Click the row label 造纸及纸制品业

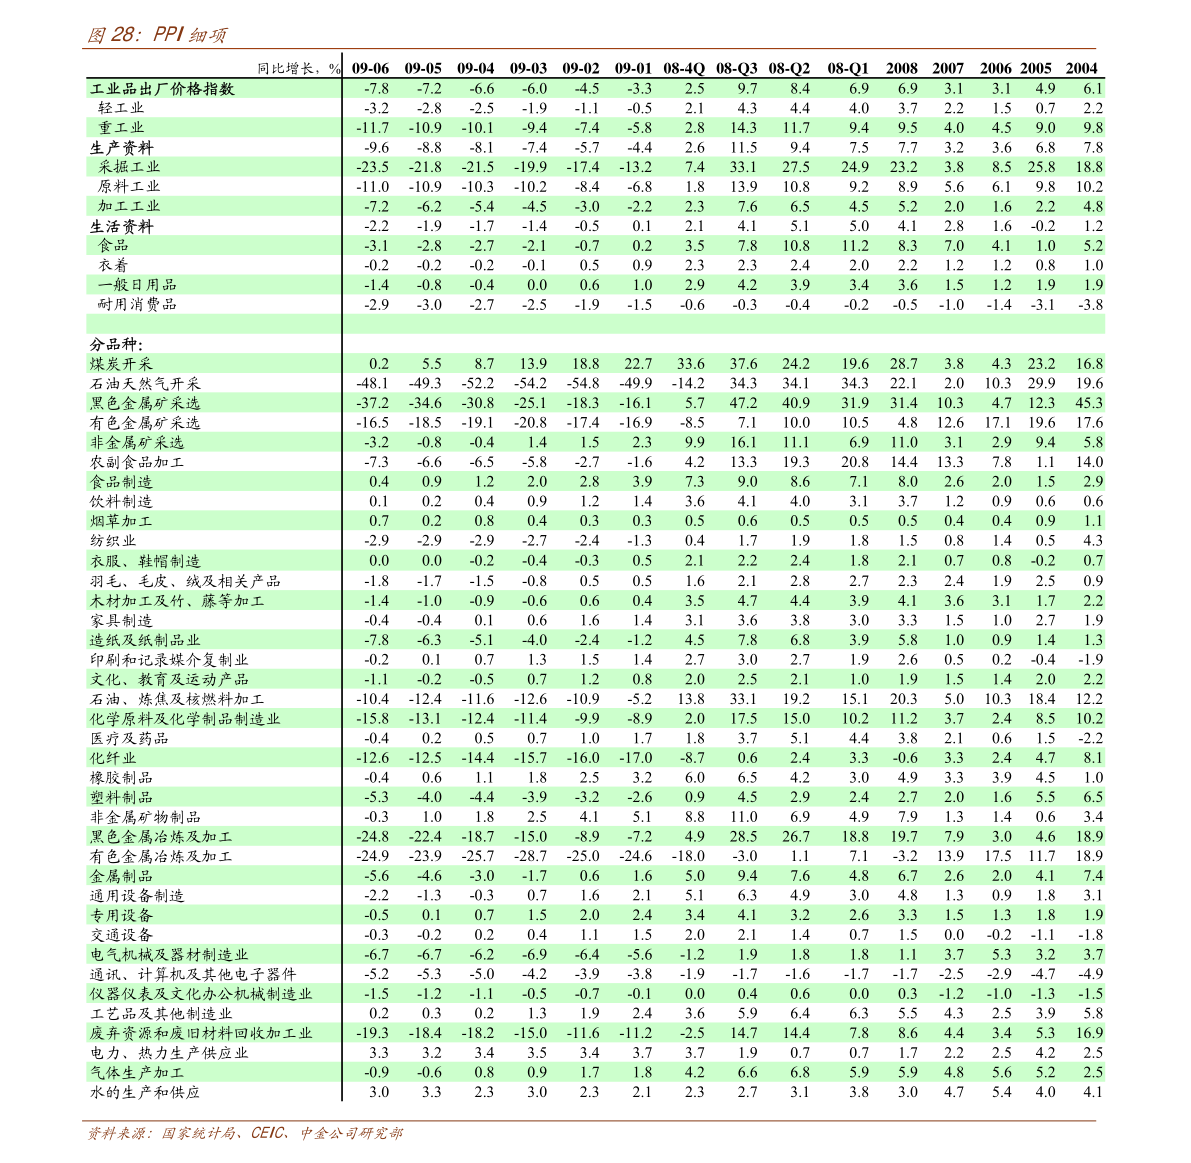coord(145,640)
